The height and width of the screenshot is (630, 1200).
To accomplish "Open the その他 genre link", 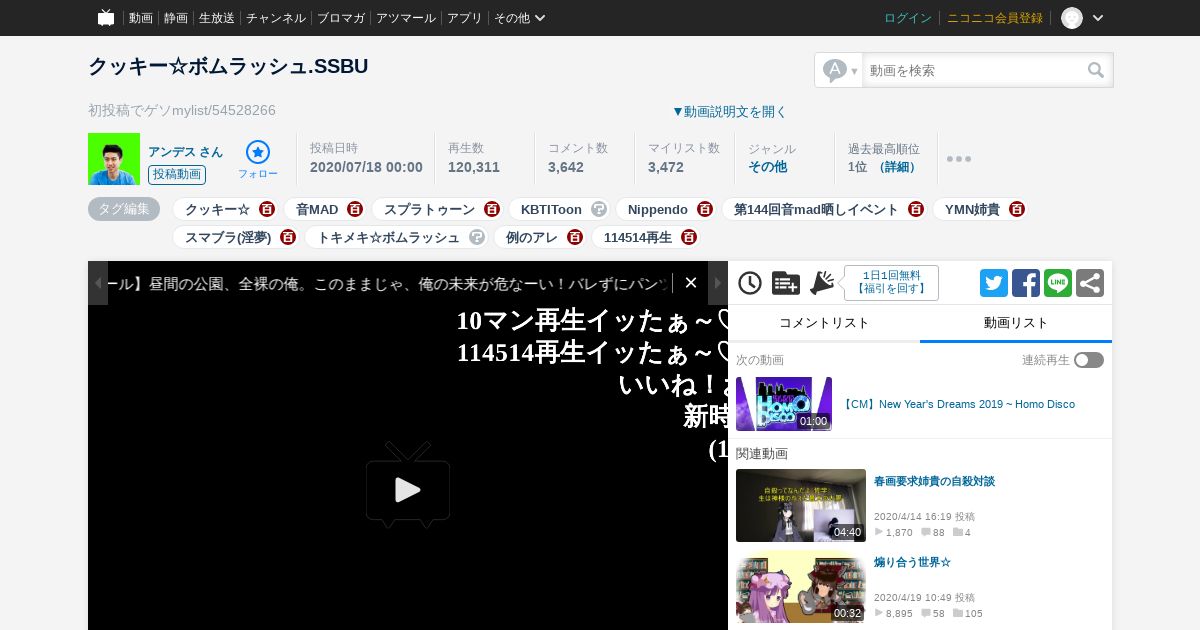I will coord(768,167).
